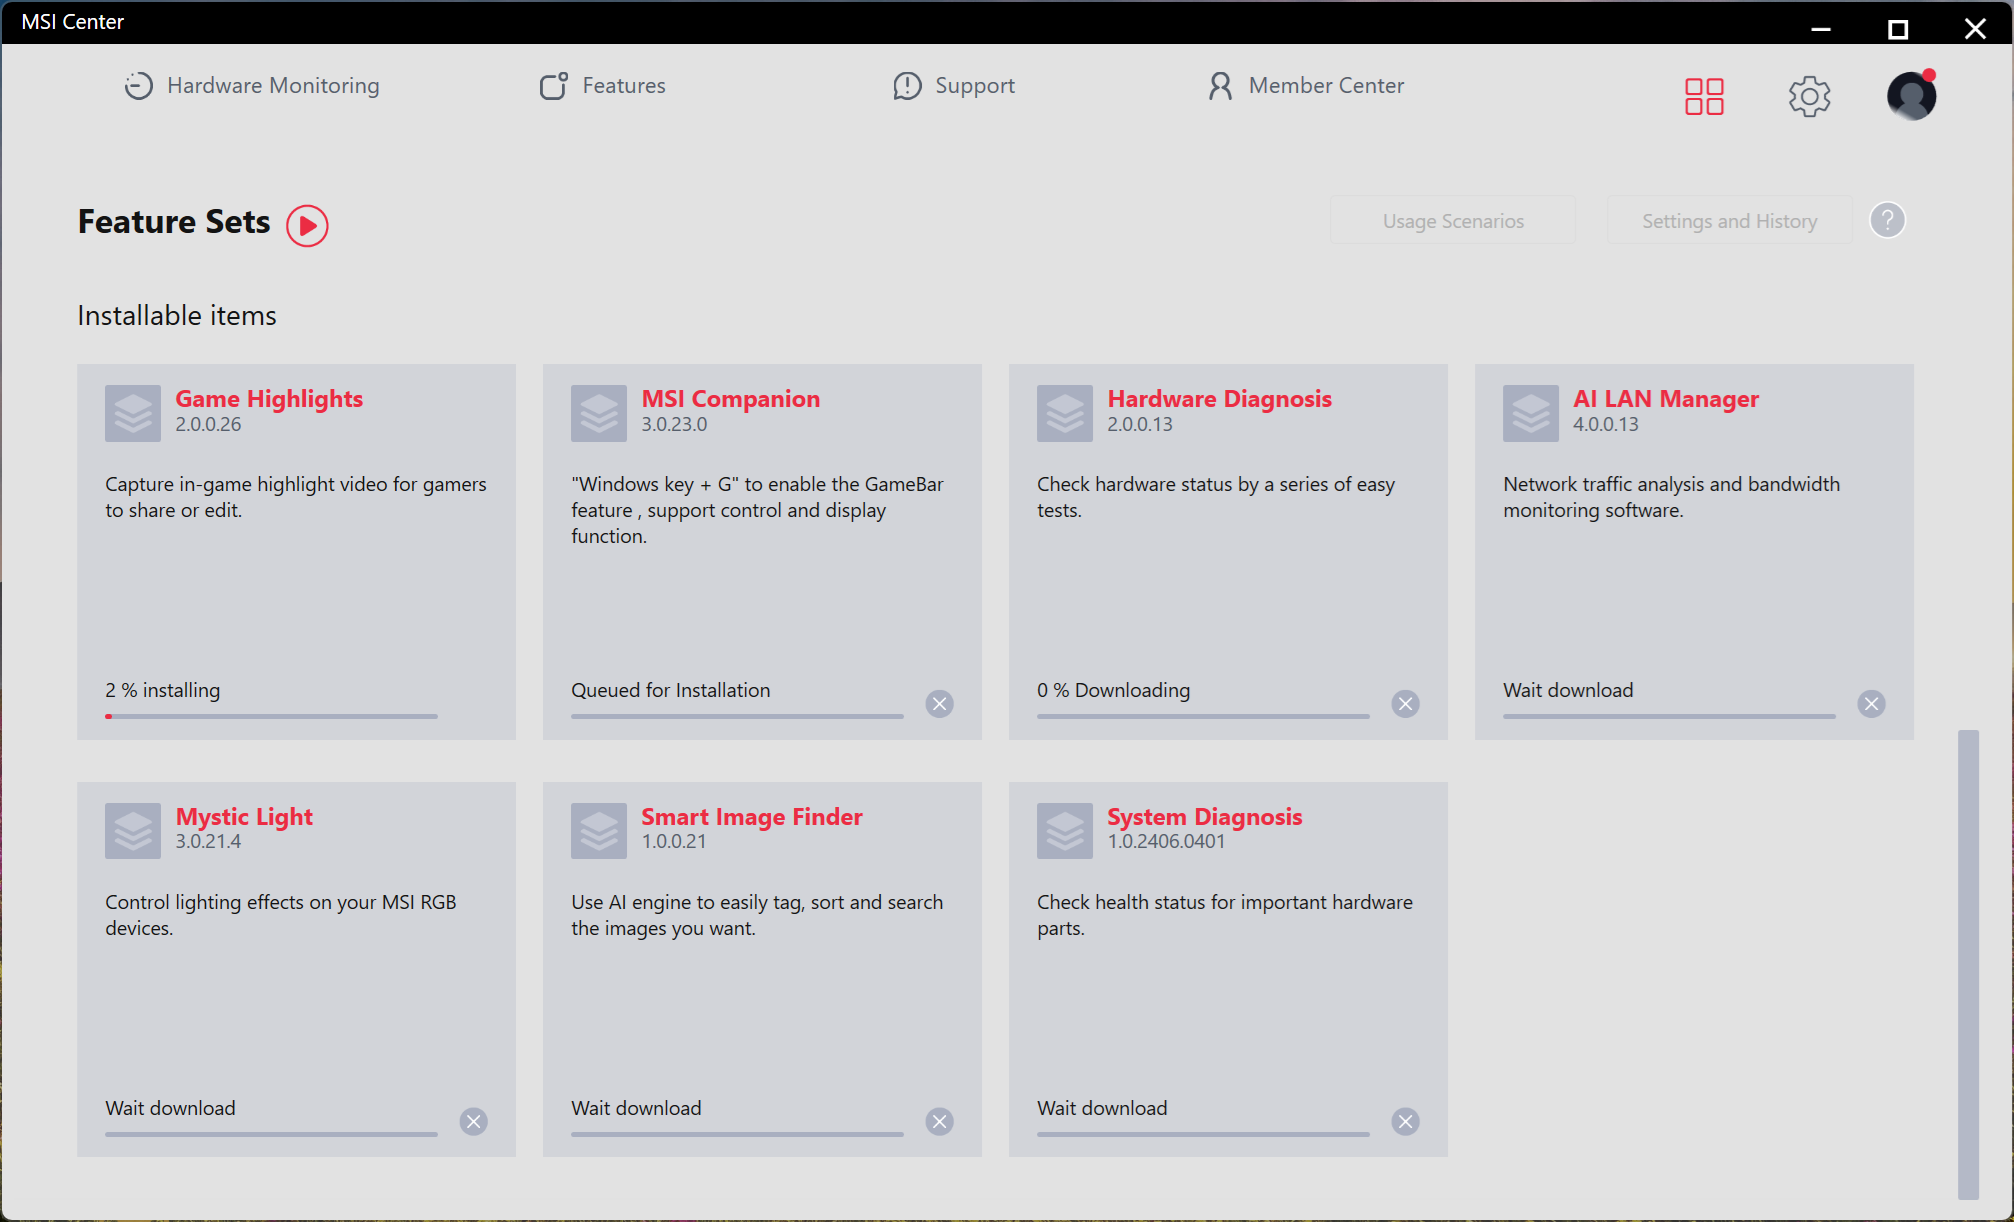
Task: Open settings via the gear icon
Action: [1809, 97]
